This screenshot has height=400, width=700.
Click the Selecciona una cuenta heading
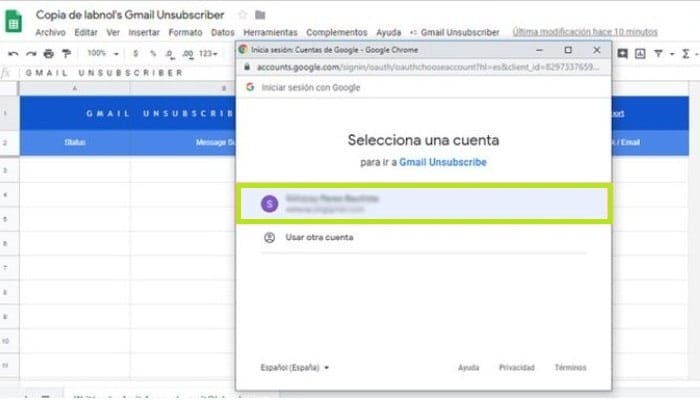423,140
